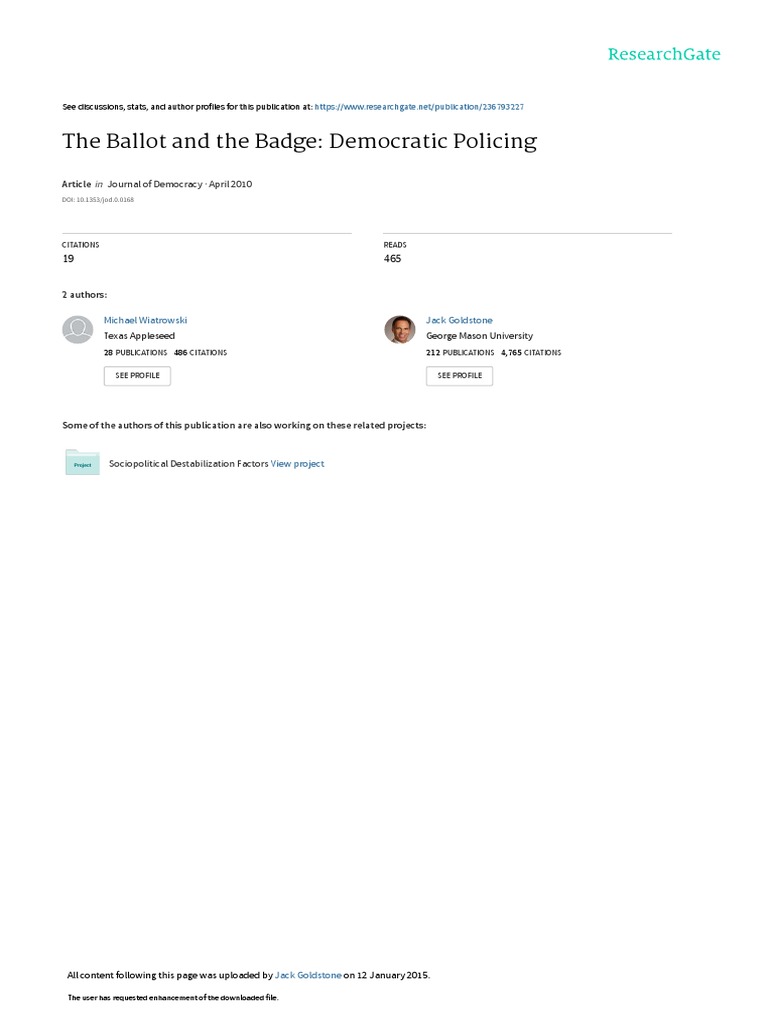Open Michael Wiatrowski's author name link
Image resolution: width=768 pixels, height=1024 pixels.
point(146,320)
